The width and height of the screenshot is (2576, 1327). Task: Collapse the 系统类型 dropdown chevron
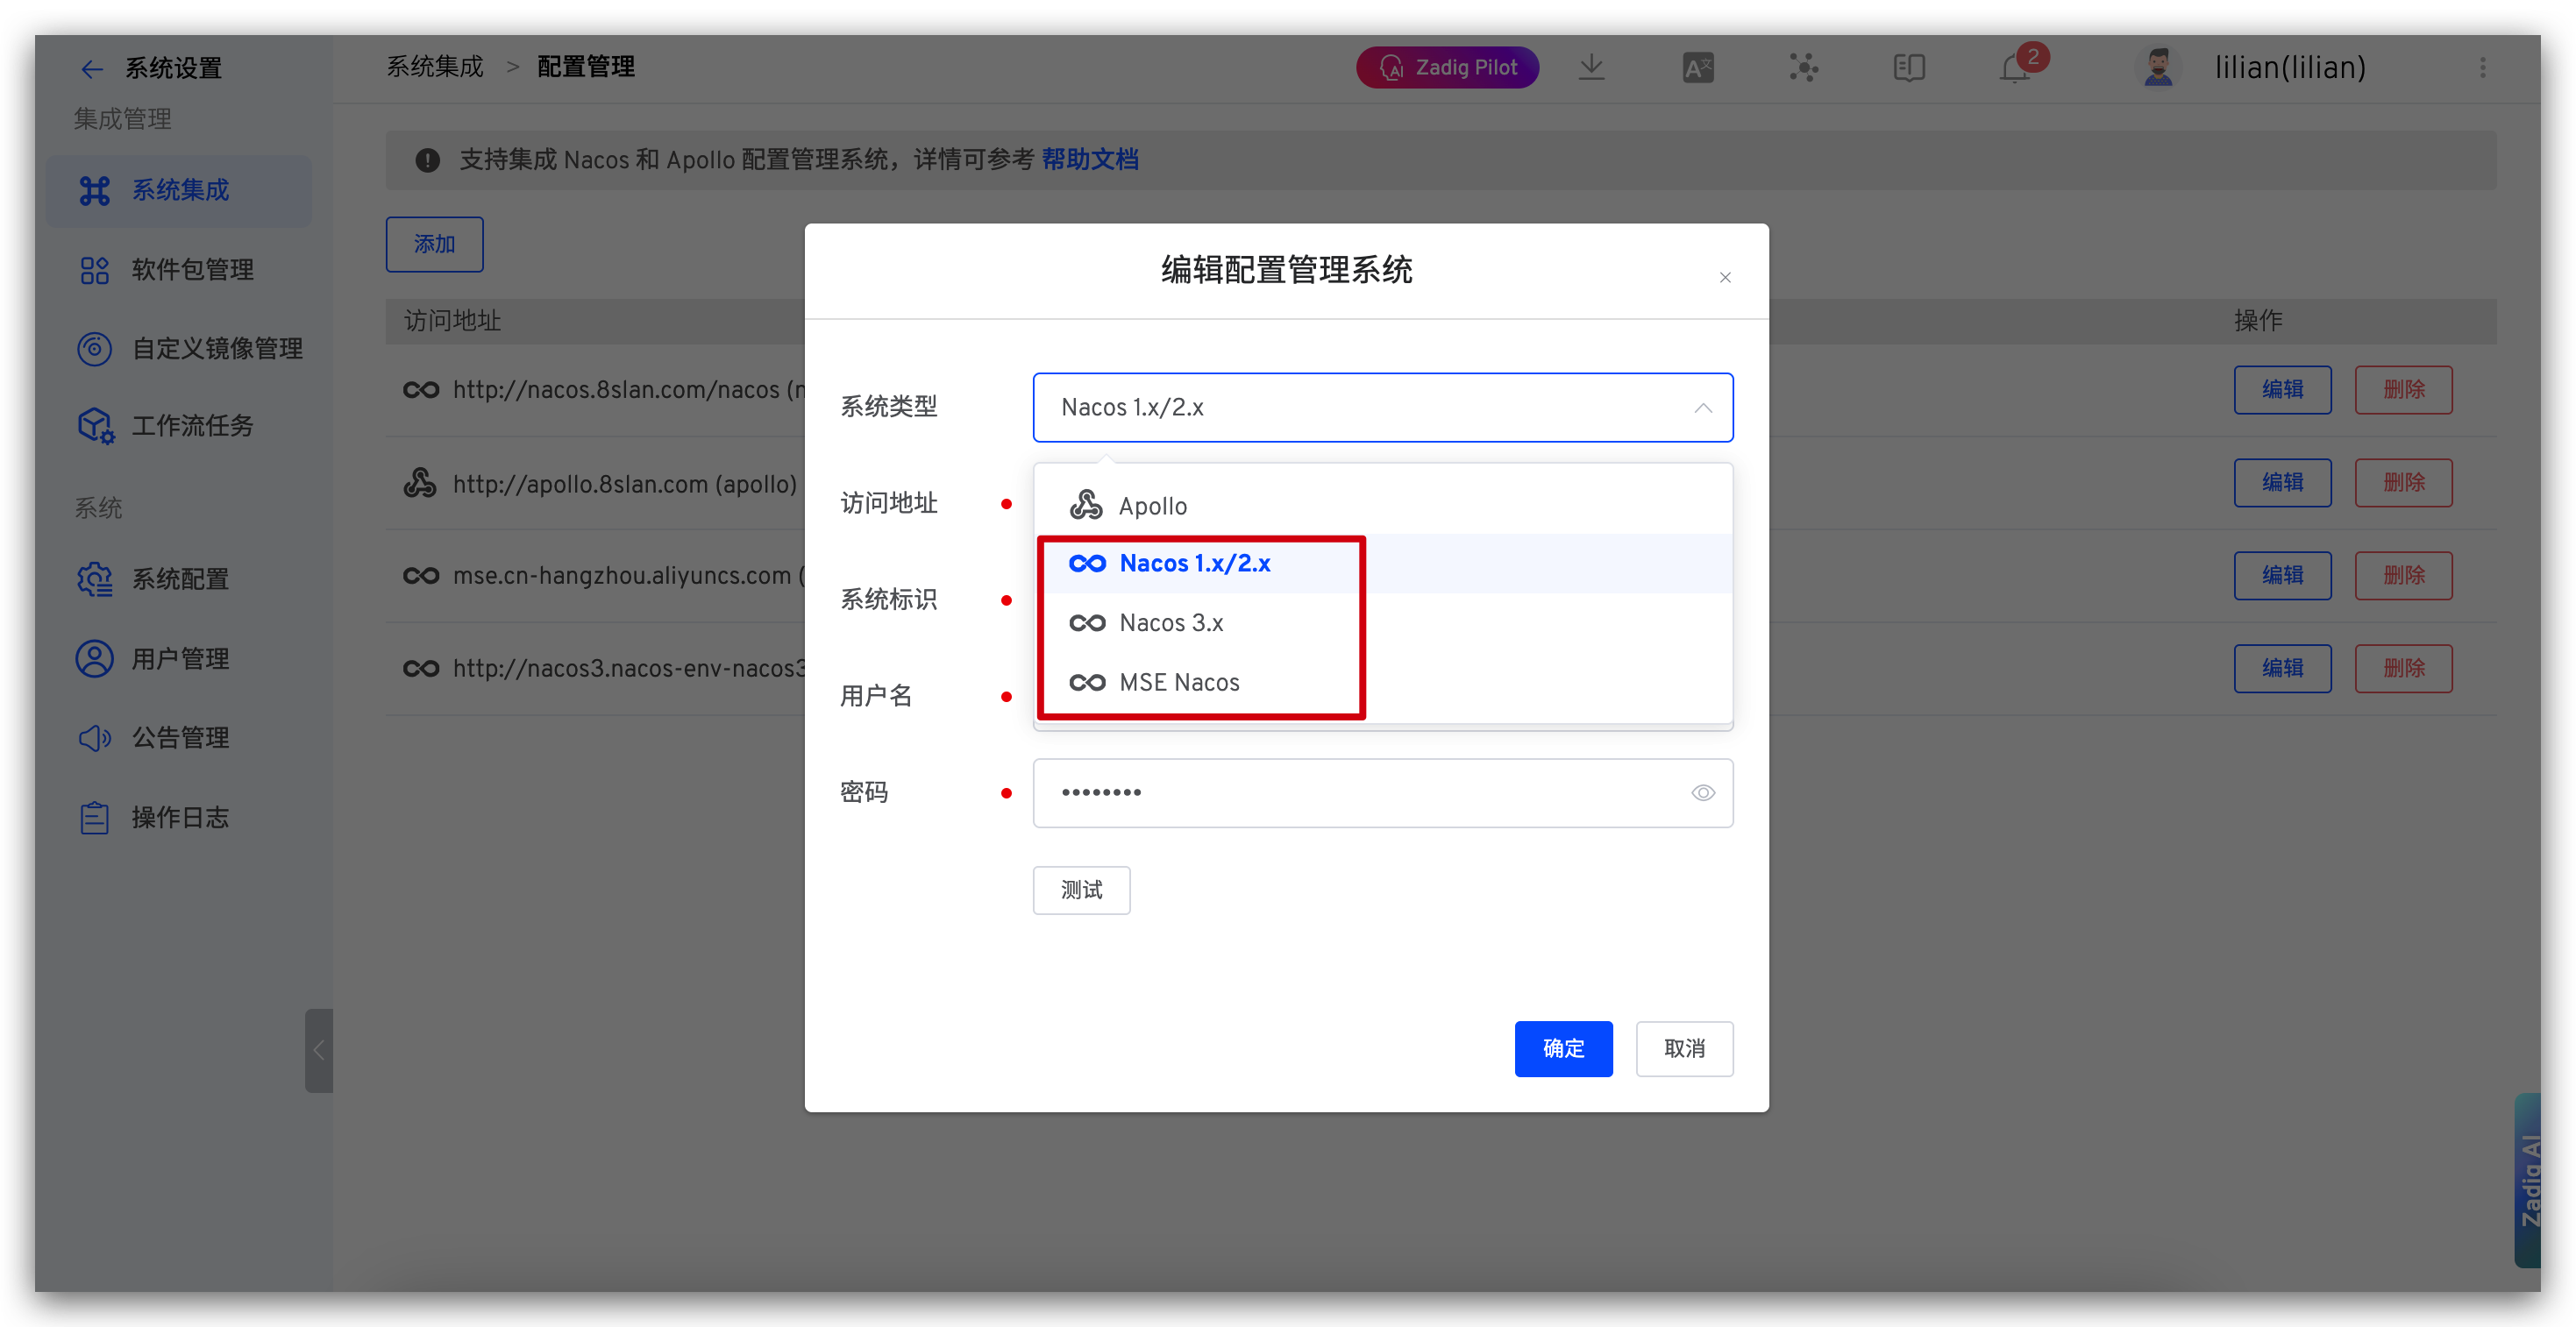(1701, 408)
